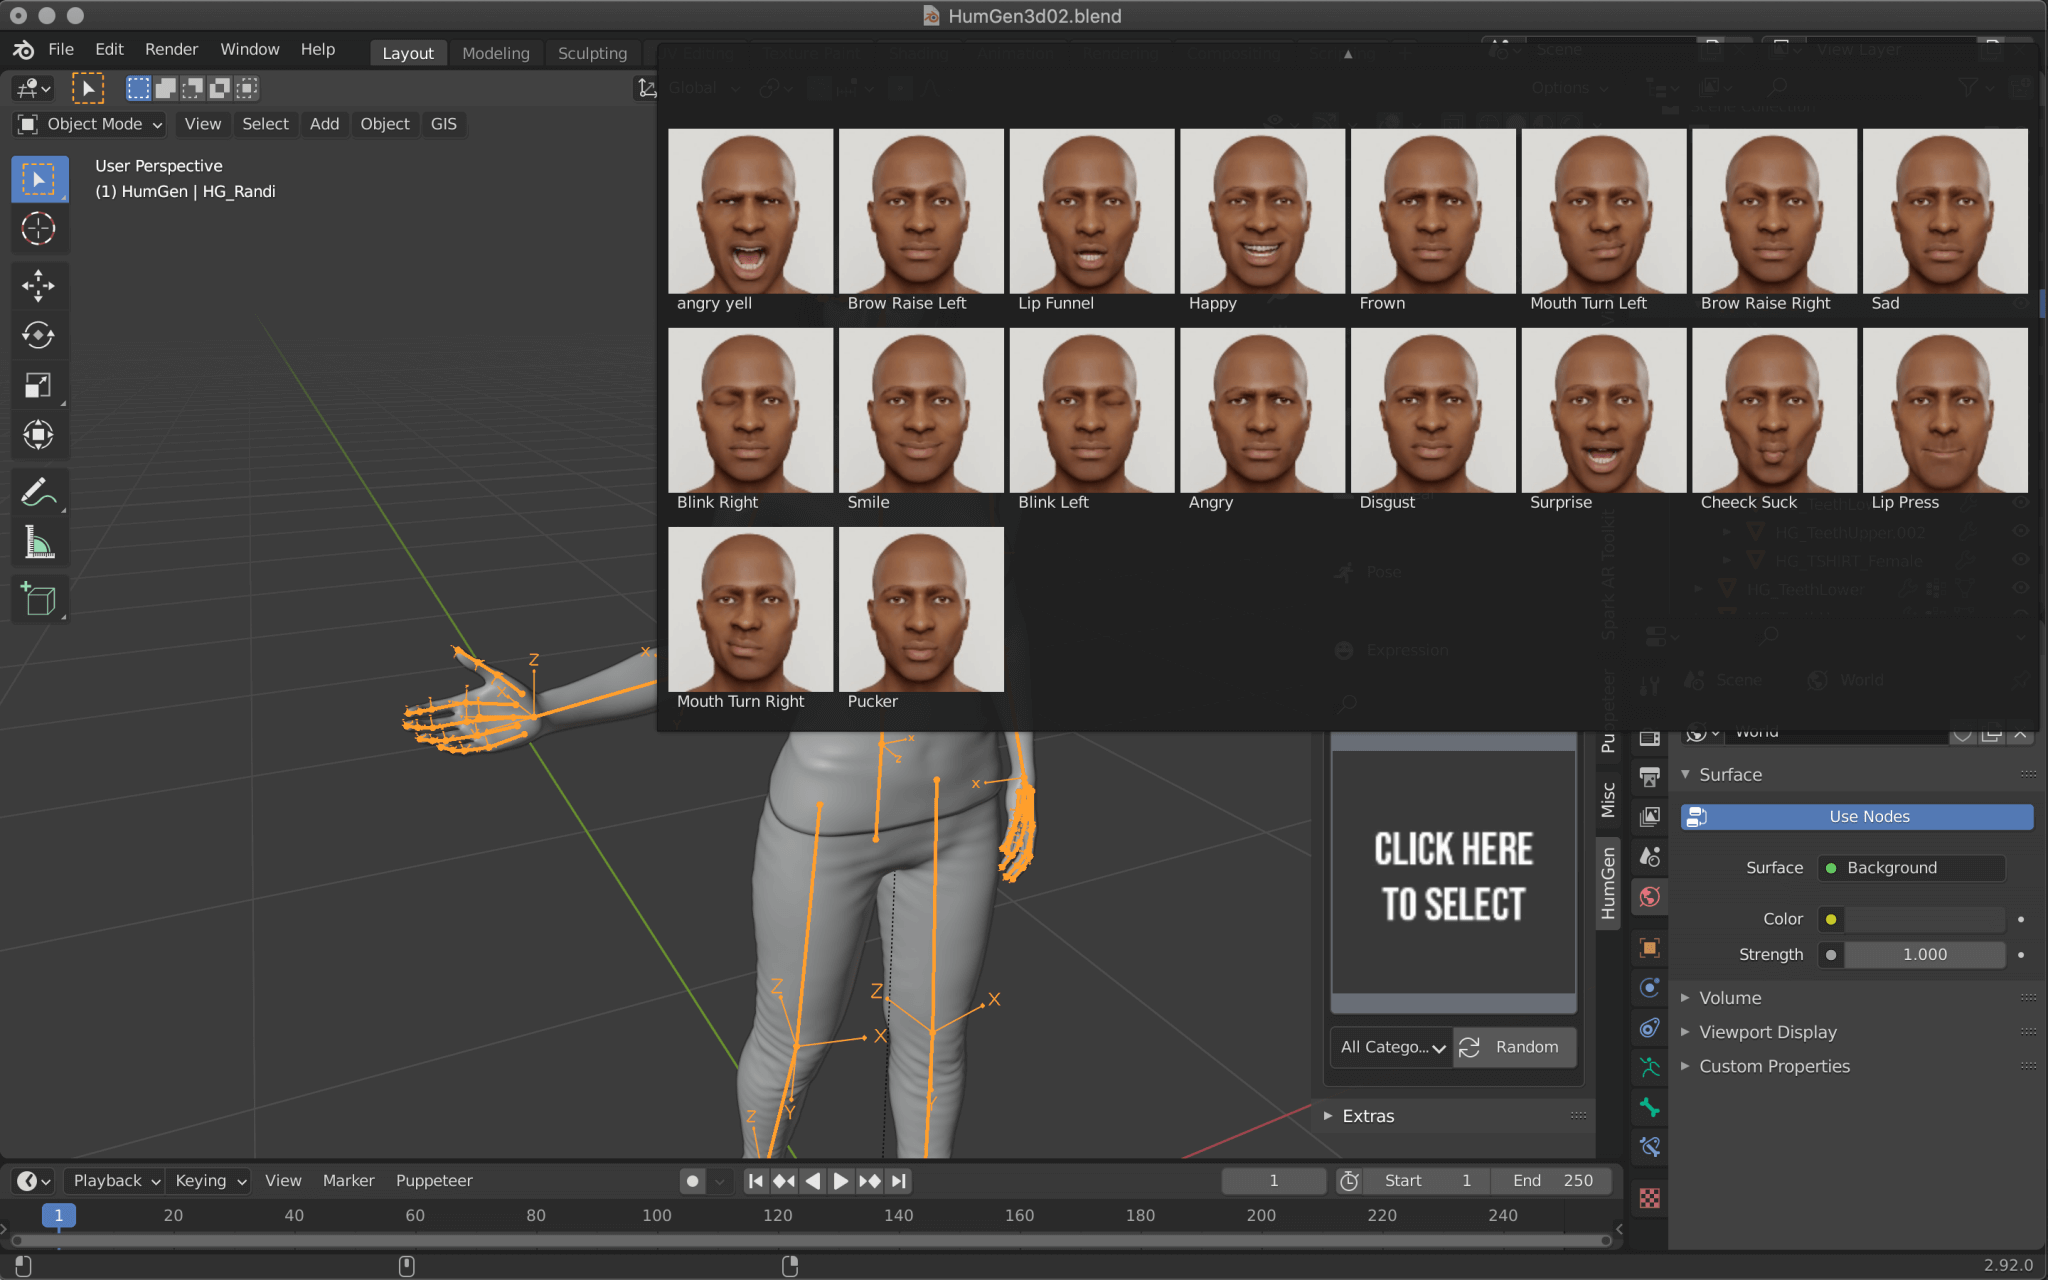Open the All Categories dropdown
The width and height of the screenshot is (2048, 1280).
point(1390,1047)
